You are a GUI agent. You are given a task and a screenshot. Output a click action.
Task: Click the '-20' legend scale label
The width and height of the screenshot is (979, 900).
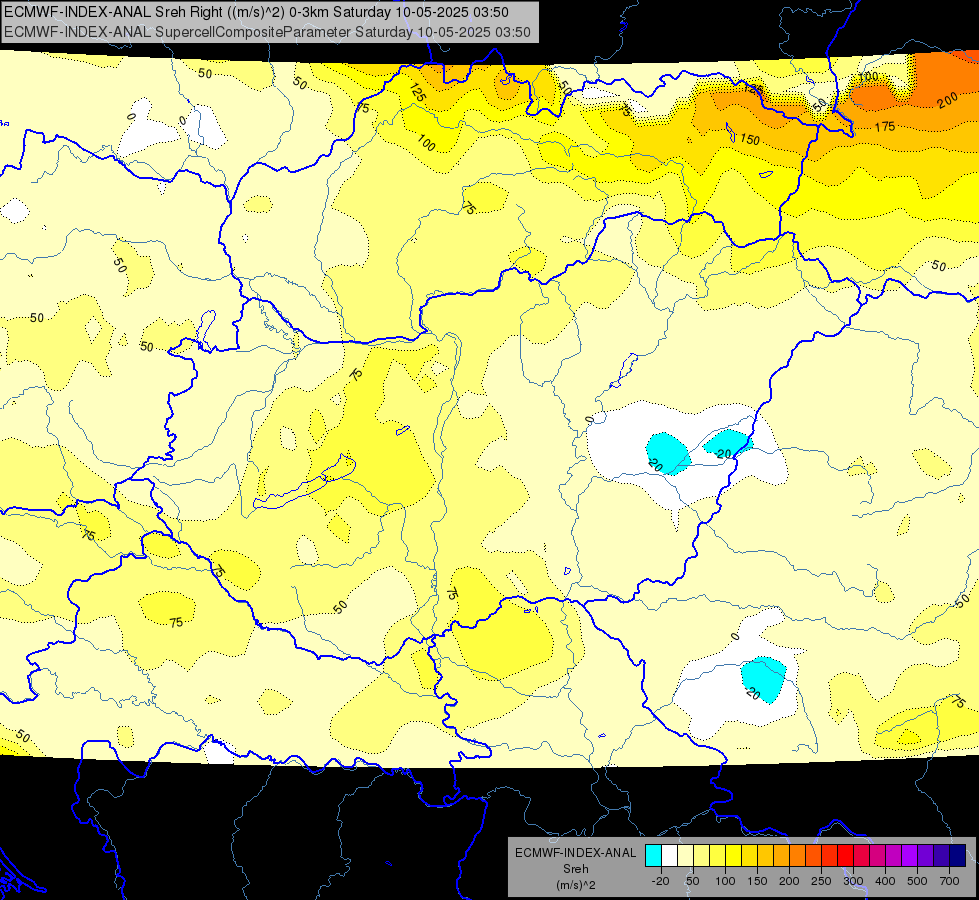[661, 881]
